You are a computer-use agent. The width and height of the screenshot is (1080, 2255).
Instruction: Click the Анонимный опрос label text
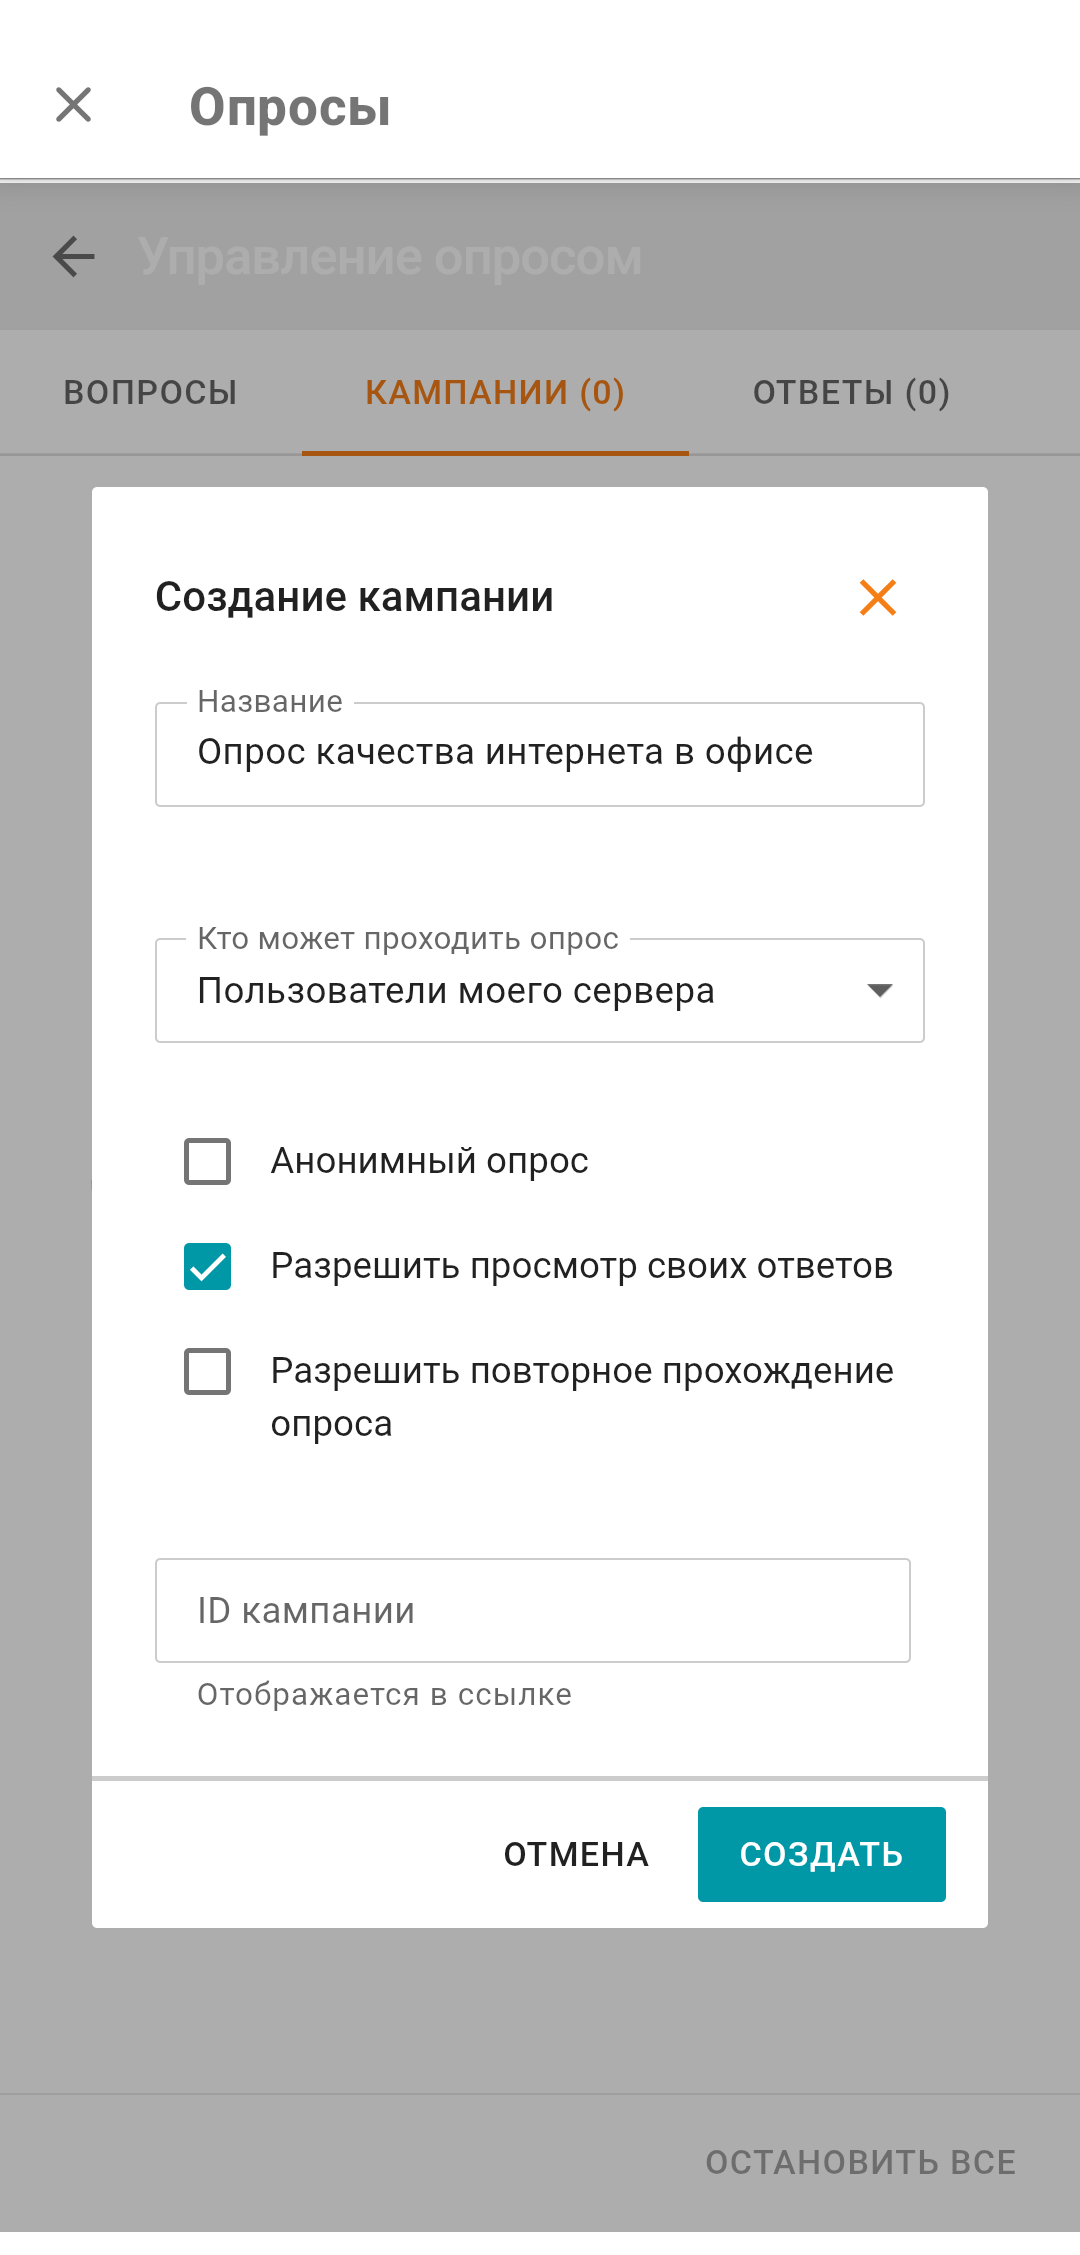pos(430,1161)
